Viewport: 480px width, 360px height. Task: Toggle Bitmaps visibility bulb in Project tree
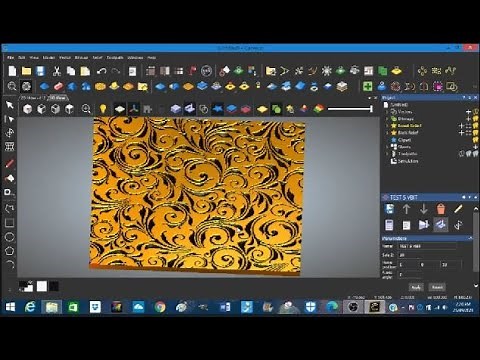point(476,118)
